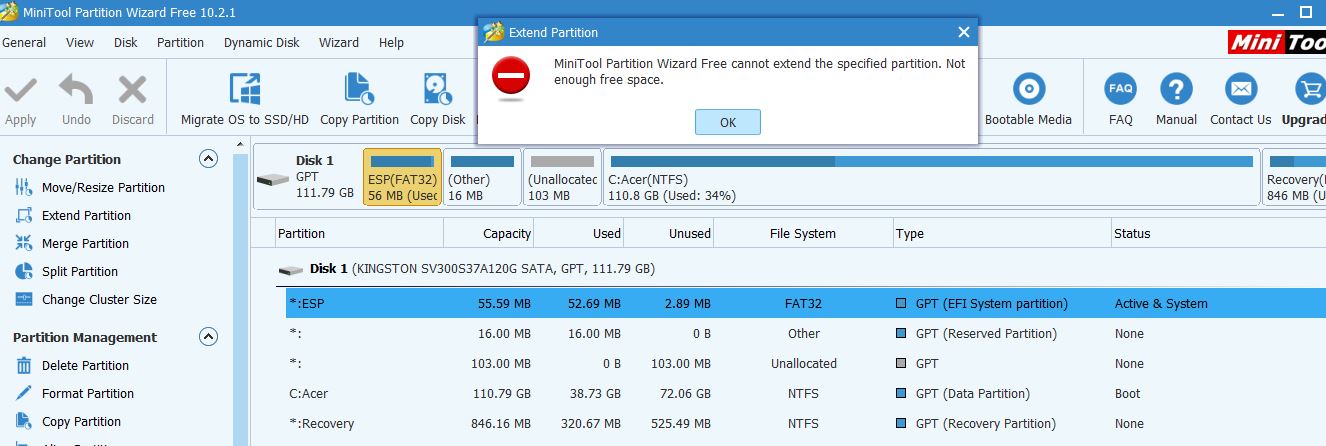The width and height of the screenshot is (1326, 446).
Task: Select the Unallocated 103 MB block
Action: (562, 177)
